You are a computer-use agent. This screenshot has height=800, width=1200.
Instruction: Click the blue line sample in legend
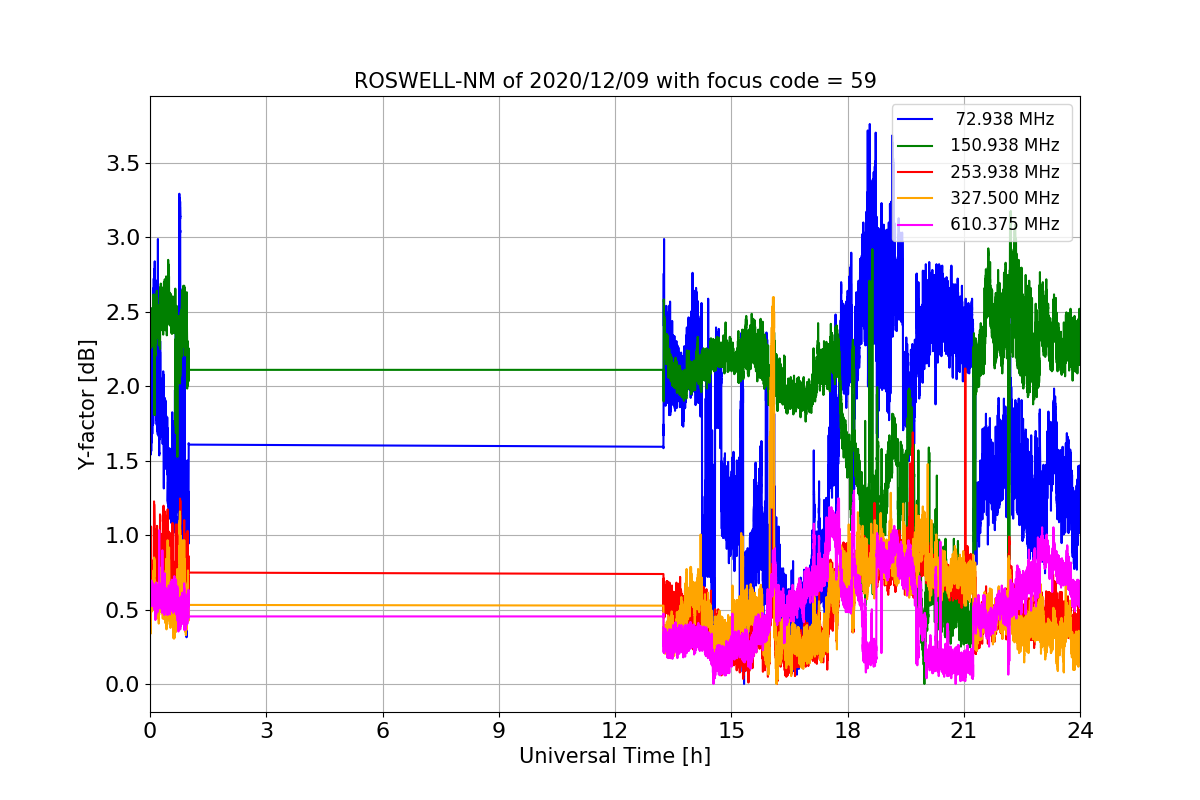[x=917, y=119]
